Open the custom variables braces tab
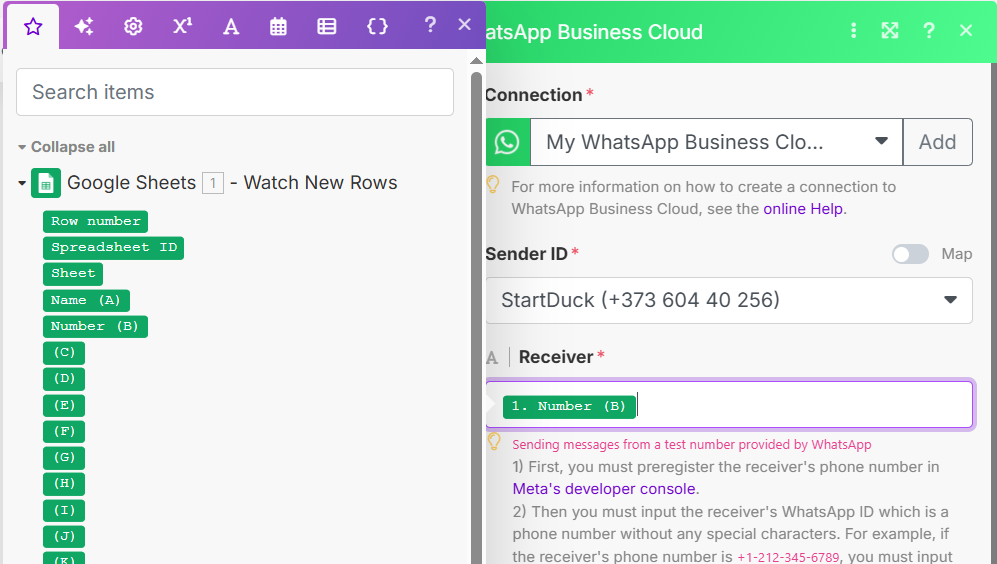This screenshot has width=997, height=564. pyautogui.click(x=377, y=26)
